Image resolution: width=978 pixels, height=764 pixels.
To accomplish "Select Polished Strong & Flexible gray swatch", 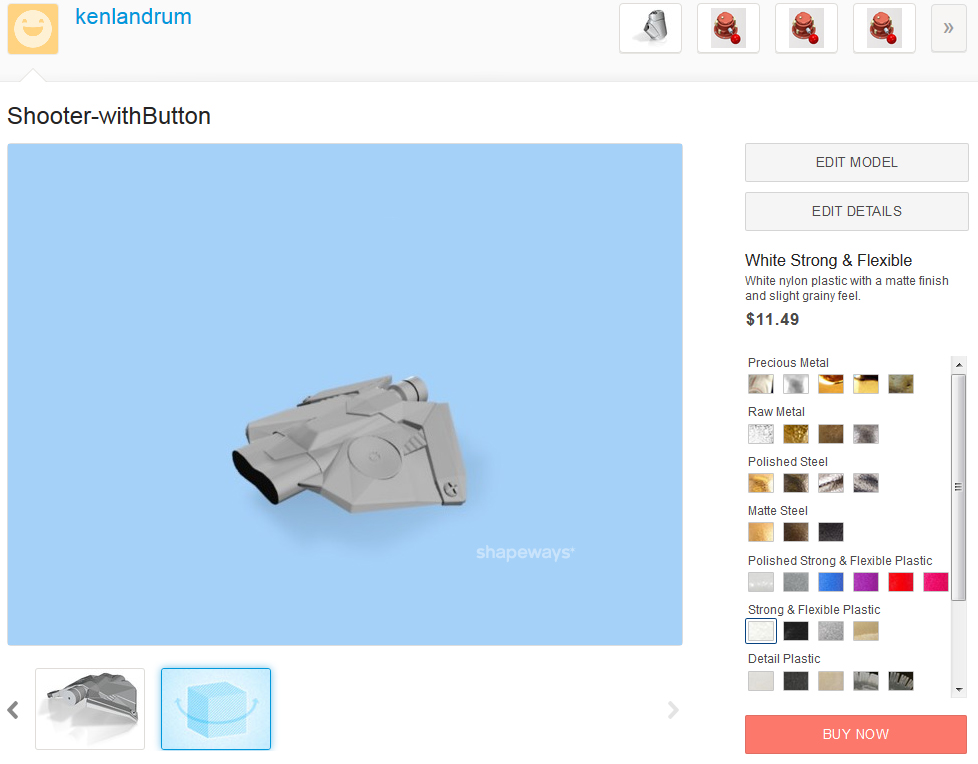I will pyautogui.click(x=796, y=582).
